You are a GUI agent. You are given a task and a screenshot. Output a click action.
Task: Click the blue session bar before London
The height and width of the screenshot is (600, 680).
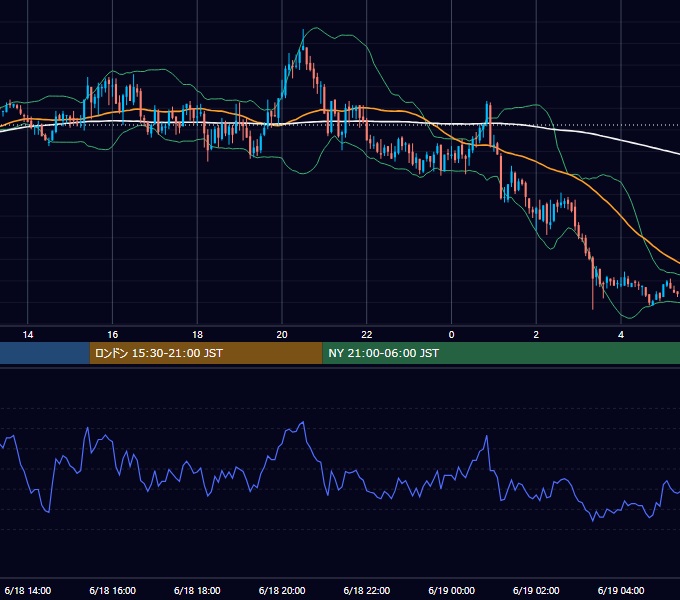pyautogui.click(x=45, y=353)
